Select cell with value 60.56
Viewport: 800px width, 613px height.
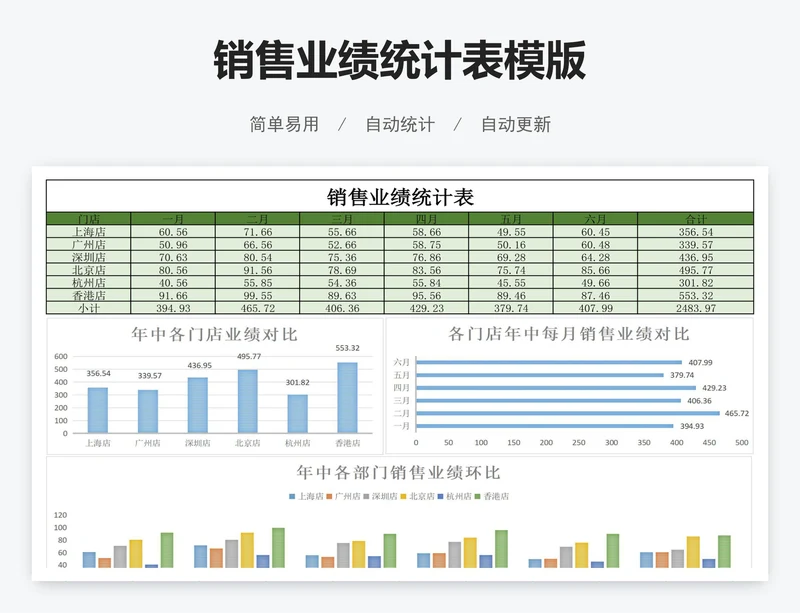click(173, 232)
